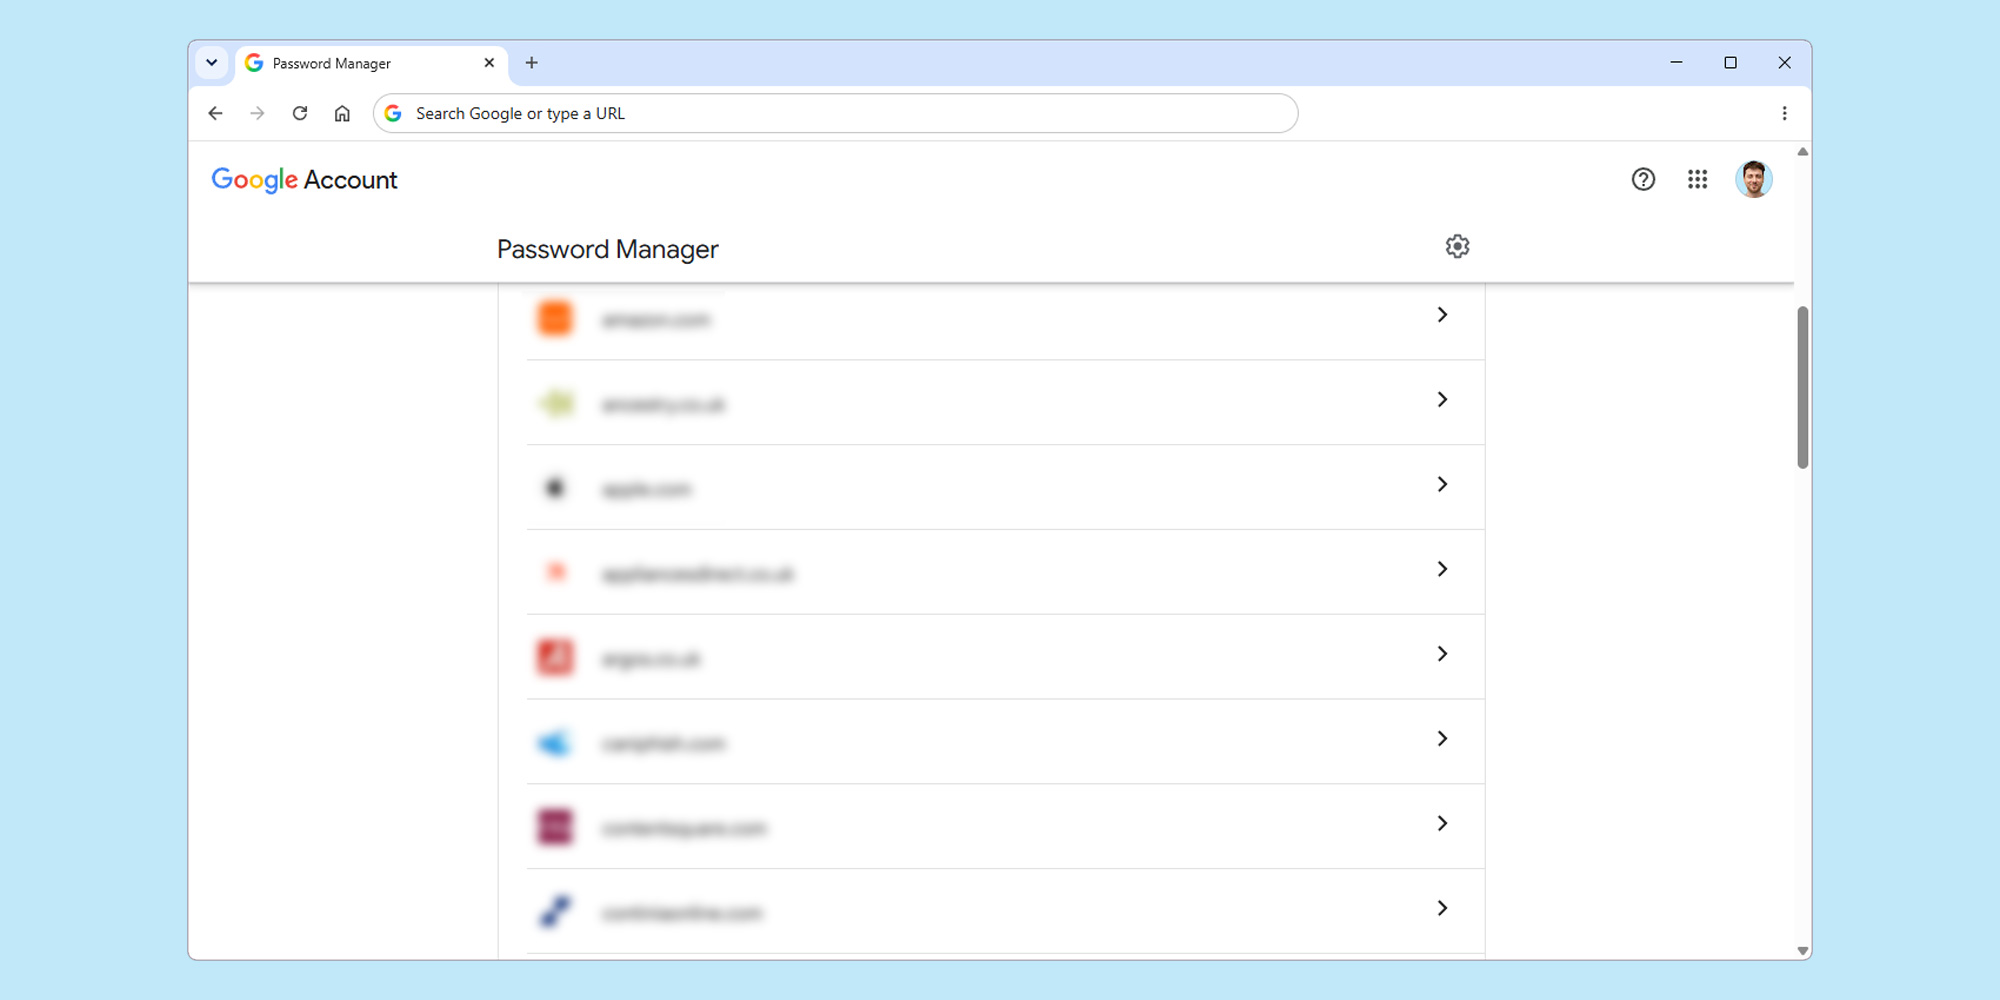Click the red square site favicon
The width and height of the screenshot is (2000, 1000).
pyautogui.click(x=555, y=657)
